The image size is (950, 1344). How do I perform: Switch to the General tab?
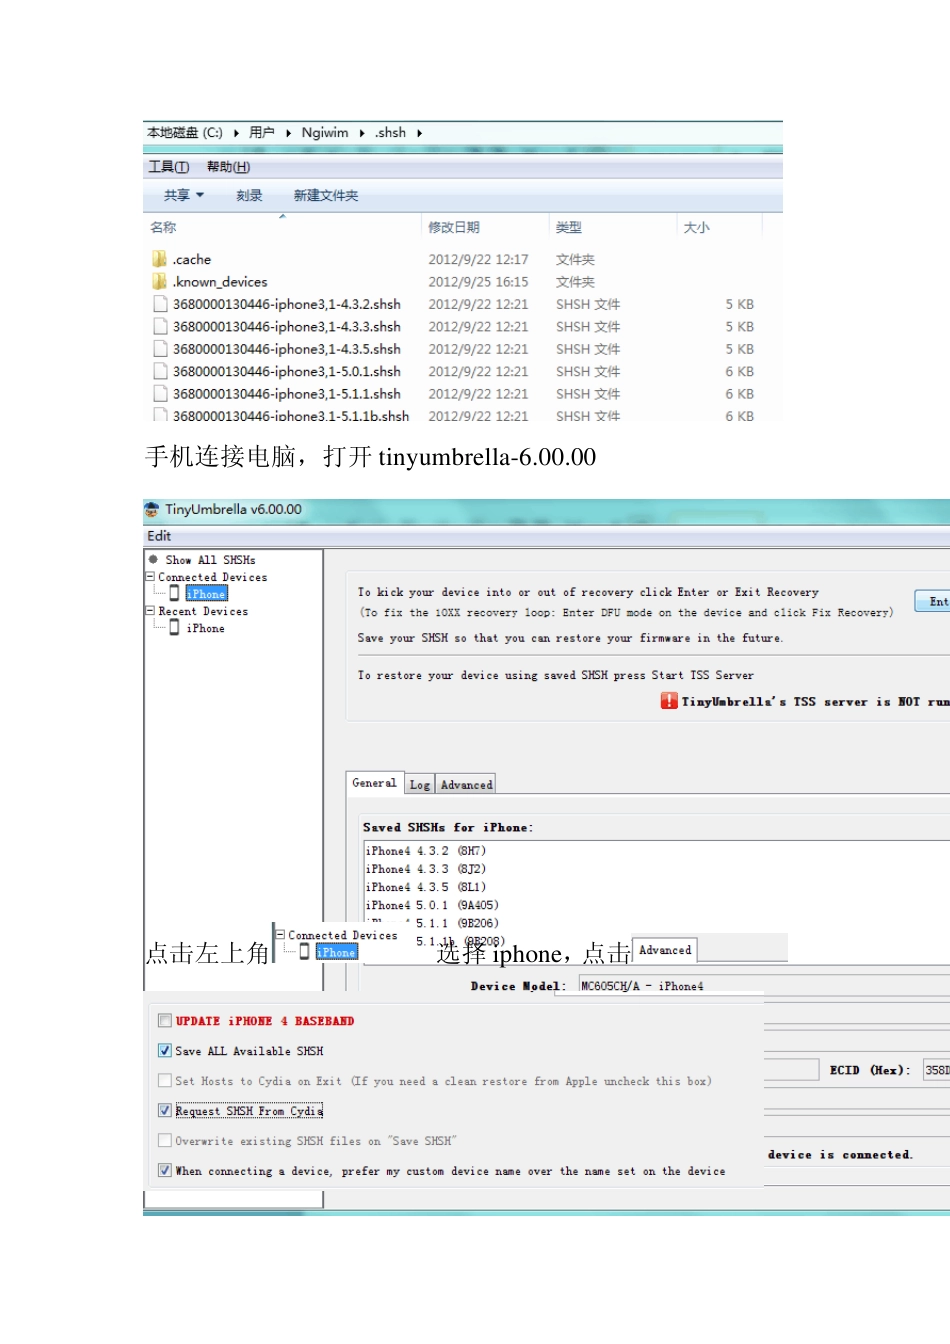click(374, 783)
